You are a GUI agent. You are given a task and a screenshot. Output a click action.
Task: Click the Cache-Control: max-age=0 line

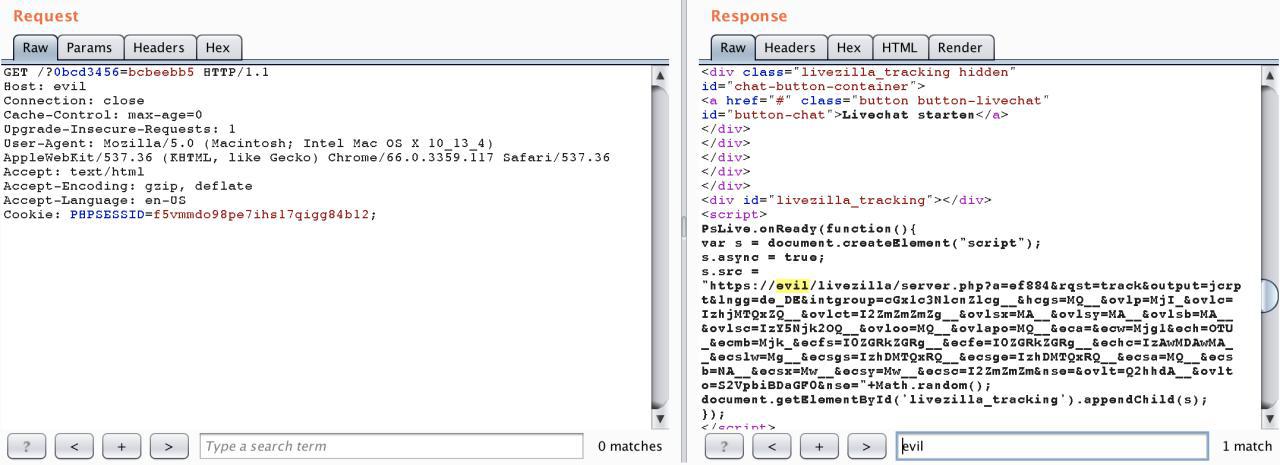[103, 115]
